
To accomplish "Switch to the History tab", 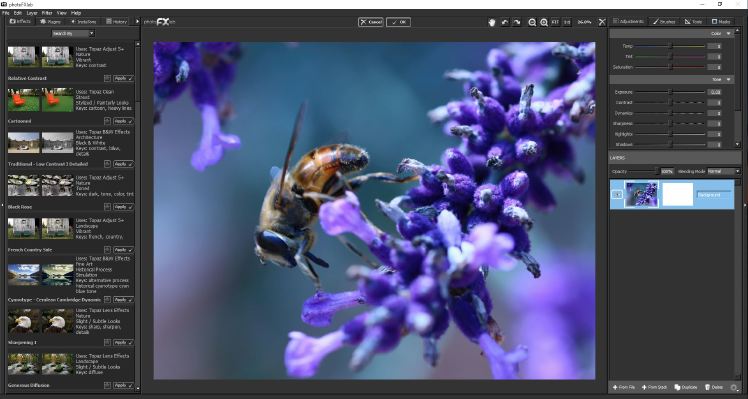I will pyautogui.click(x=117, y=21).
